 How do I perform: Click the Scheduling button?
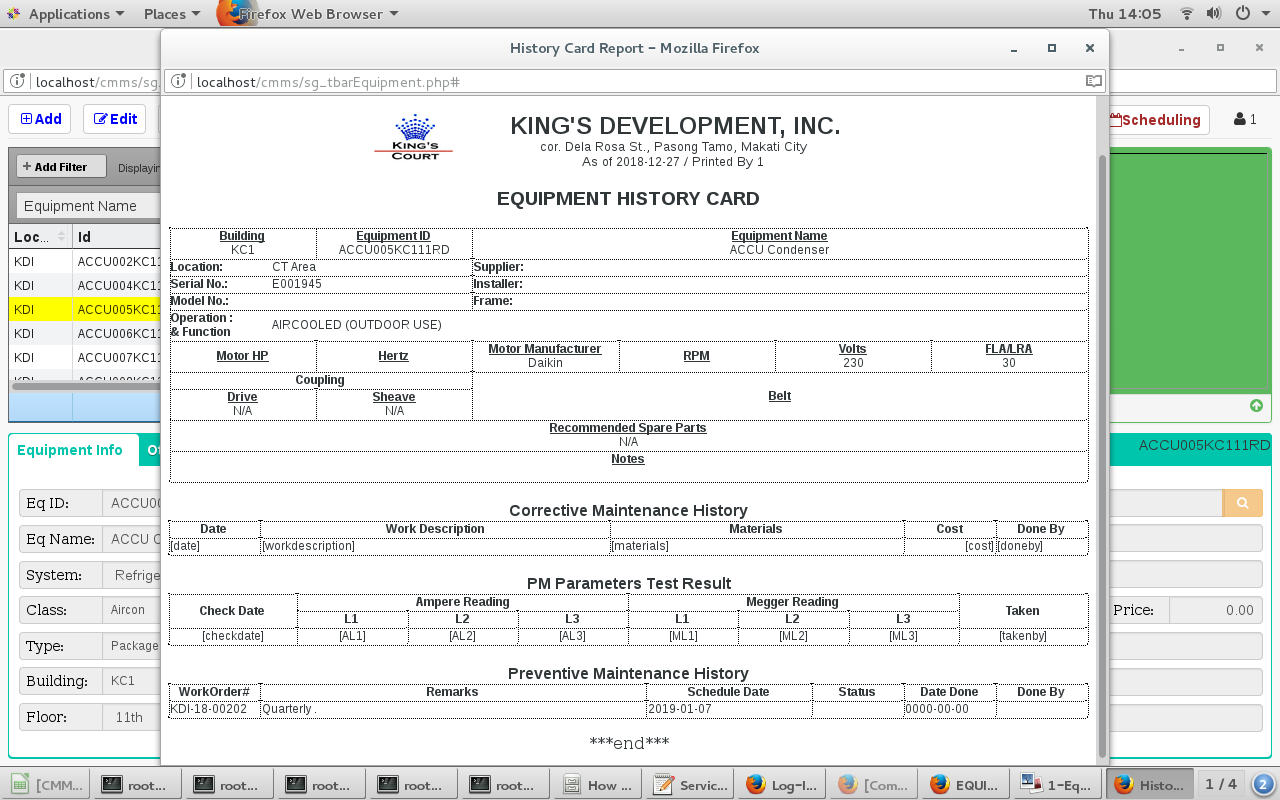coord(1156,120)
